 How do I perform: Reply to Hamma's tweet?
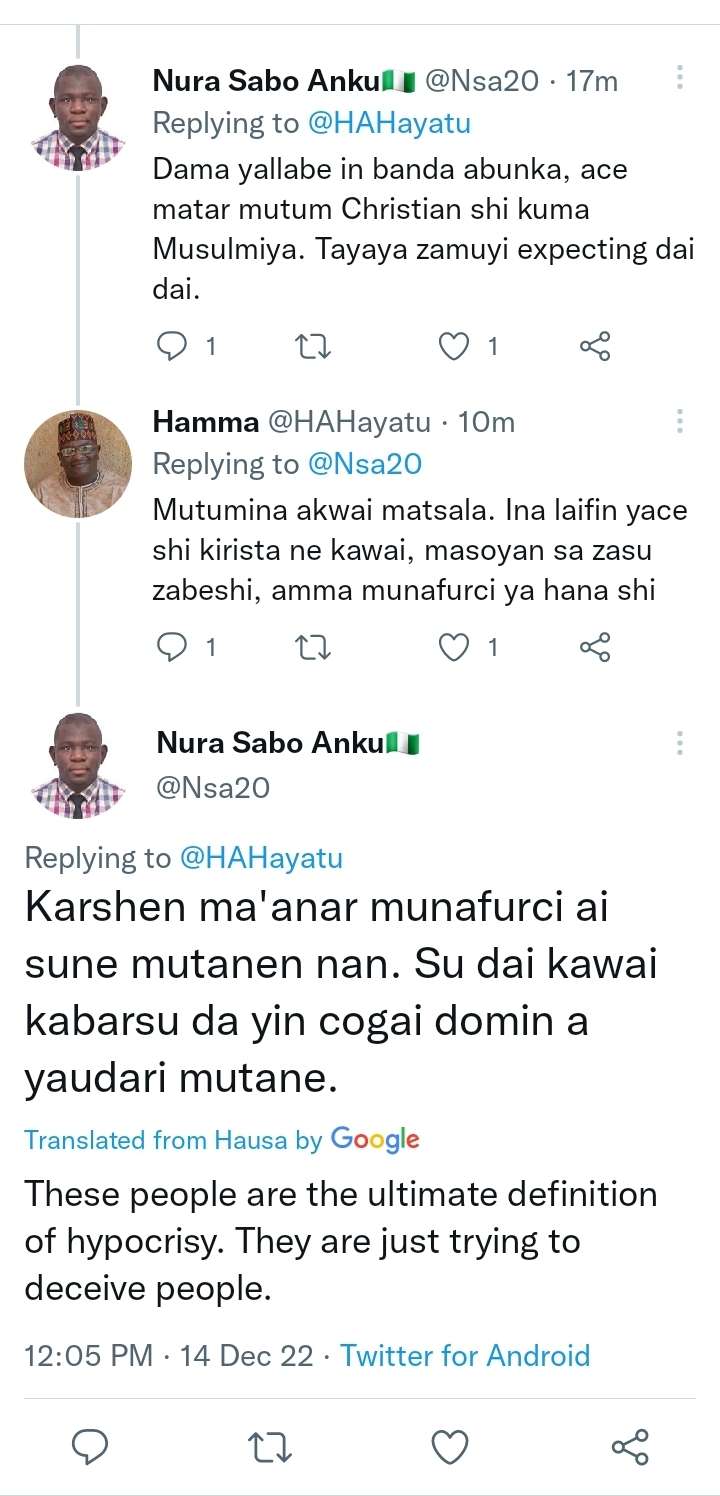[x=174, y=647]
